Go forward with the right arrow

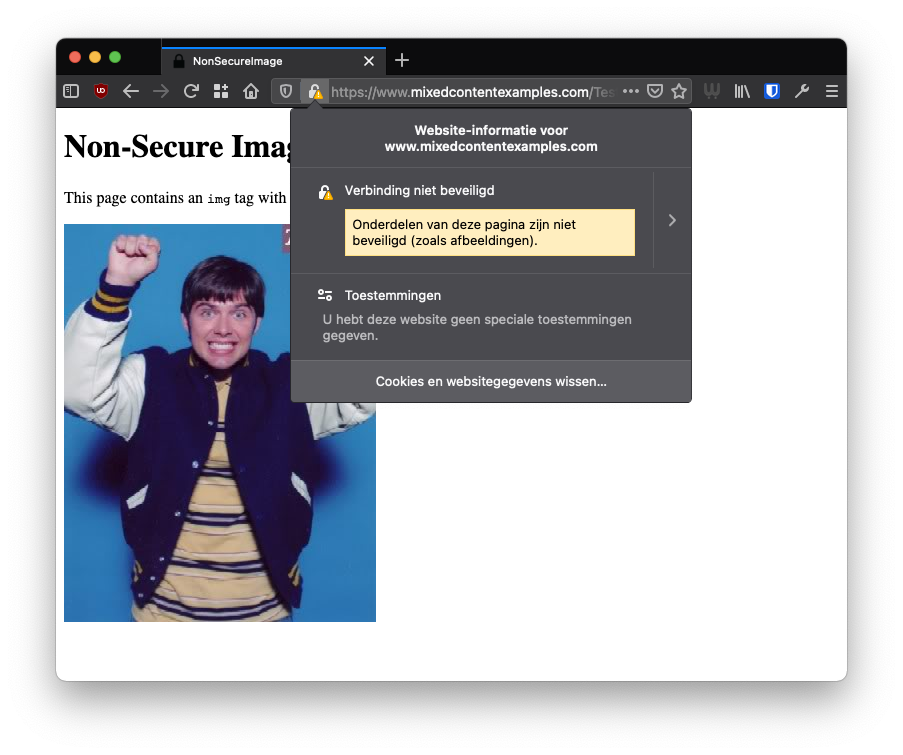[x=161, y=91]
